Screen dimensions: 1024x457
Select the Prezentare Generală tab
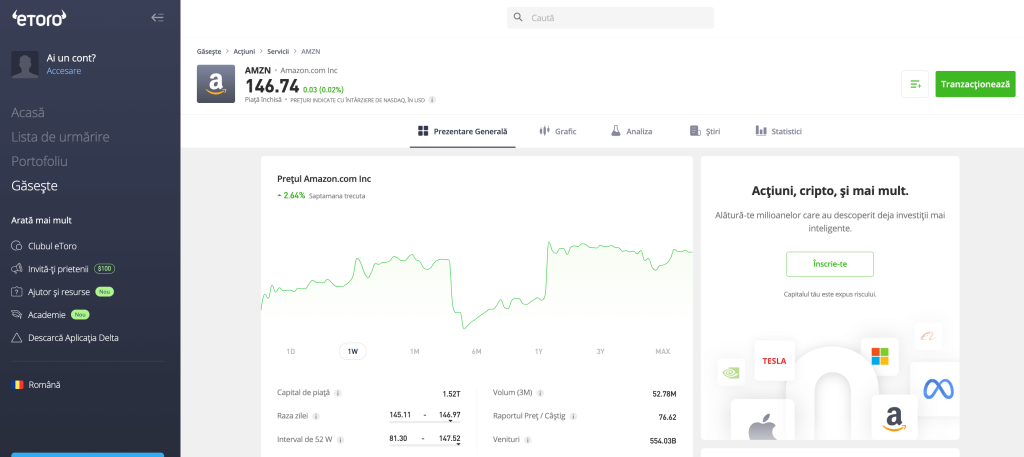coord(462,131)
